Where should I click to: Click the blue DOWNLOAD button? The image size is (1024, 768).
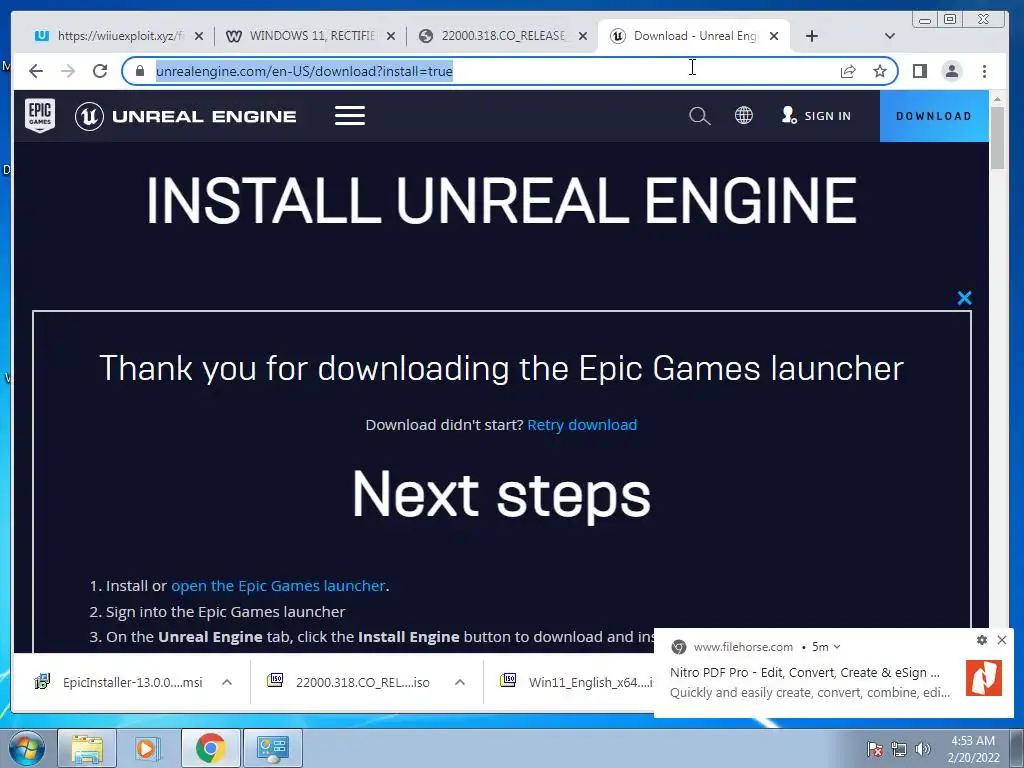pos(934,116)
